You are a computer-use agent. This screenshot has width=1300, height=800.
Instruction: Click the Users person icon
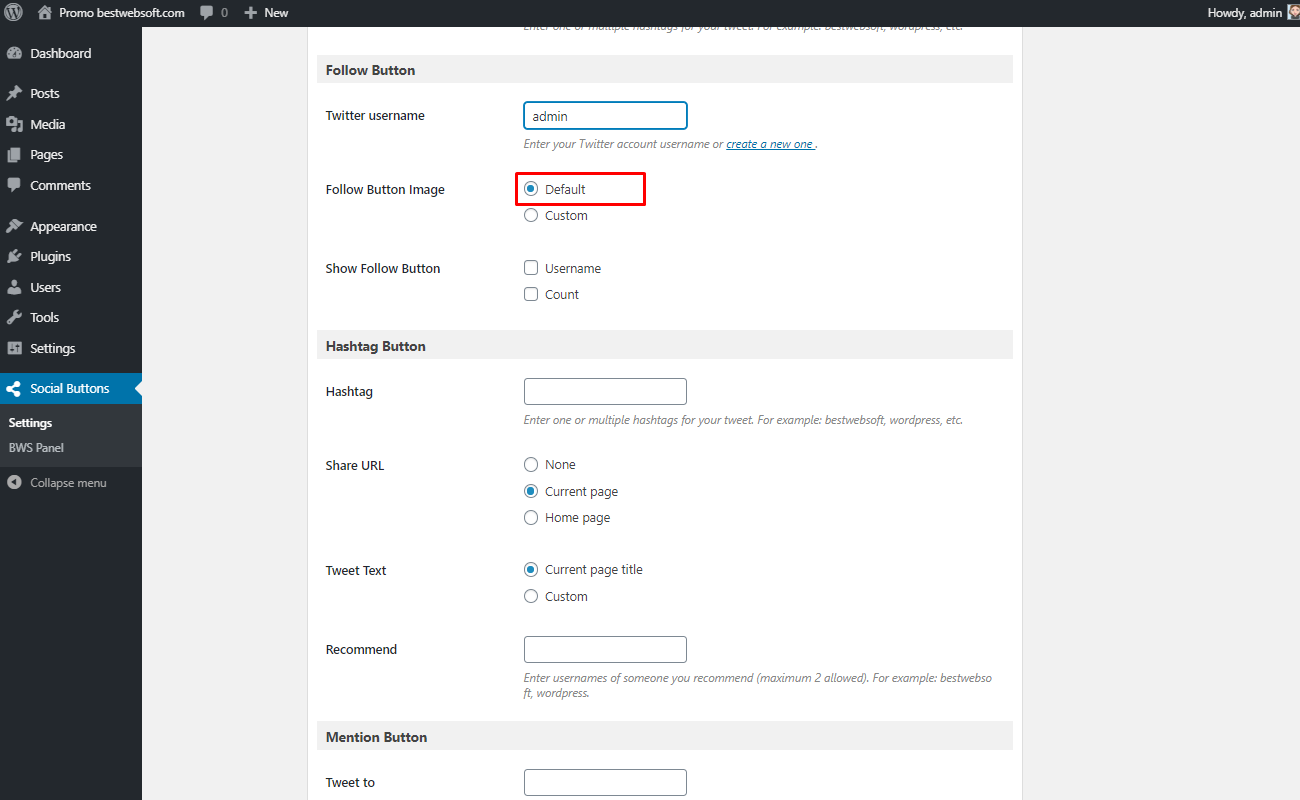point(14,287)
